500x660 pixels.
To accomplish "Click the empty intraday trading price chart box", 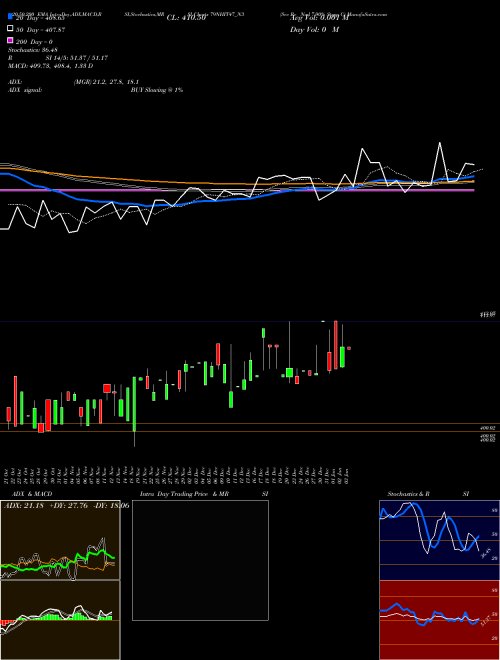I will (x=200, y=560).
